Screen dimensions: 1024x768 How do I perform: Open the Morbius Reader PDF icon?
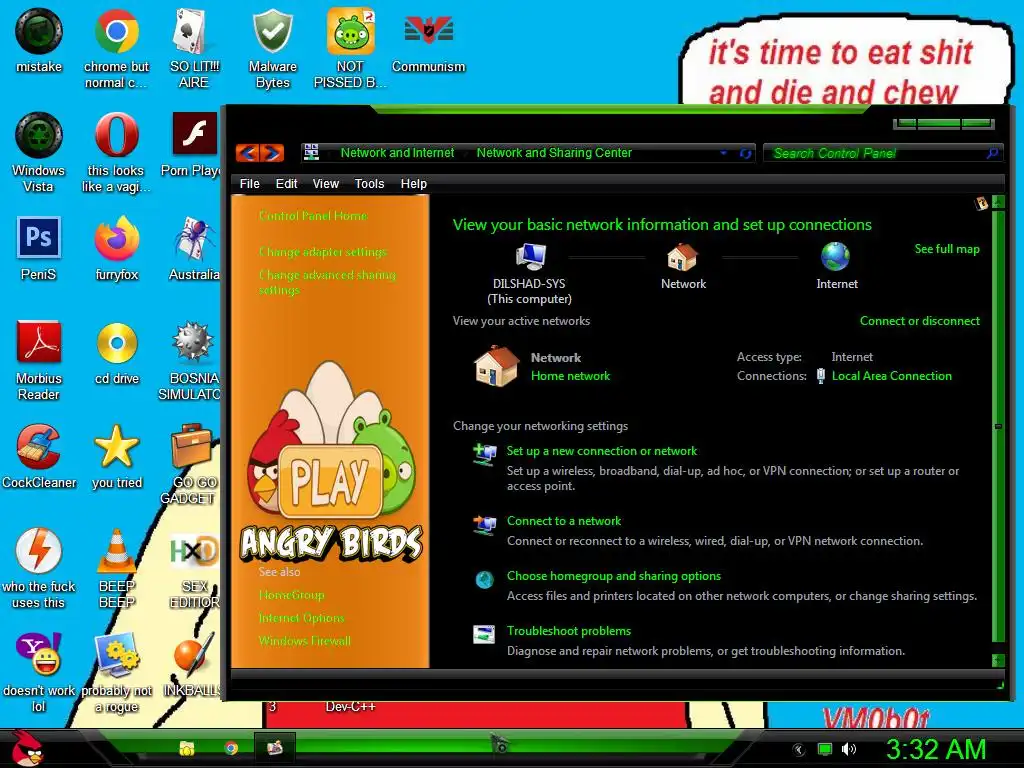tap(39, 360)
